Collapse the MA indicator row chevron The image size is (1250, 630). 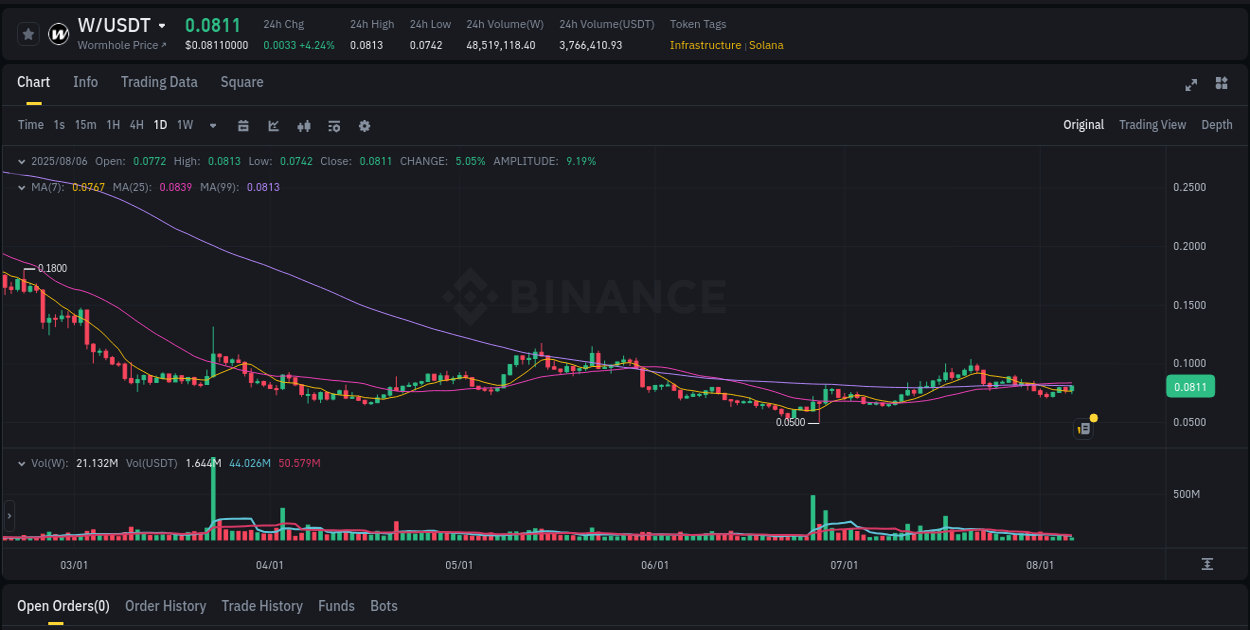[x=21, y=187]
